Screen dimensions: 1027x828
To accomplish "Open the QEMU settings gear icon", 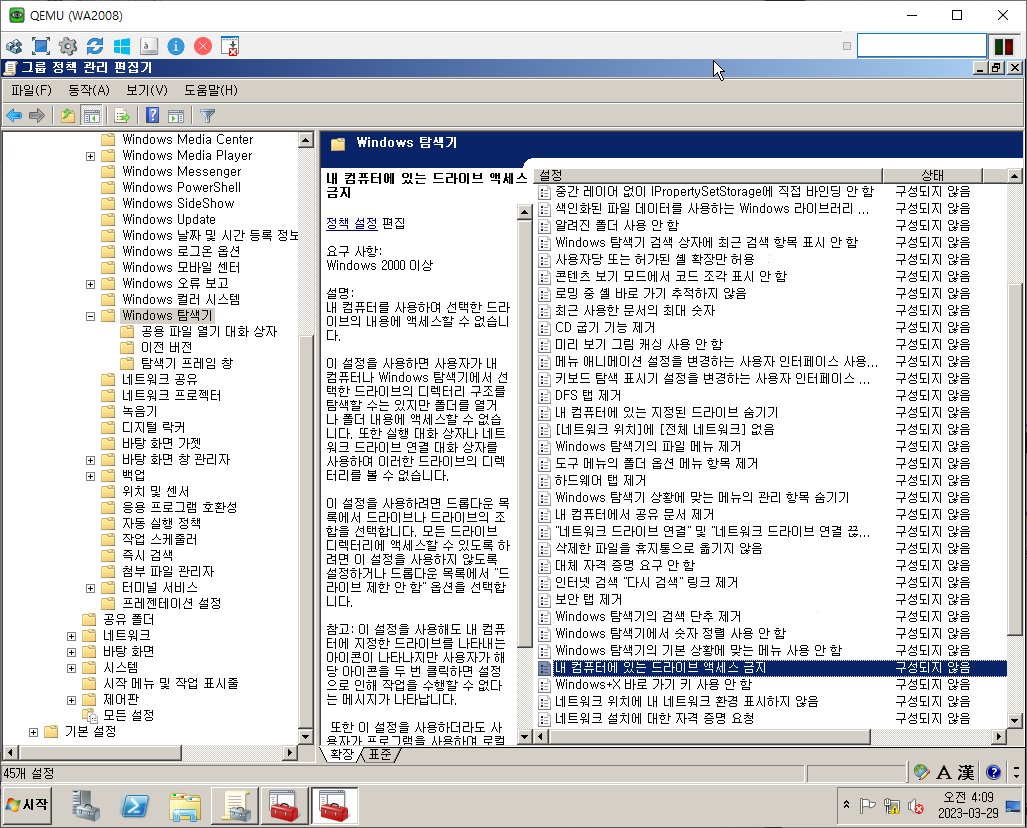I will click(67, 46).
